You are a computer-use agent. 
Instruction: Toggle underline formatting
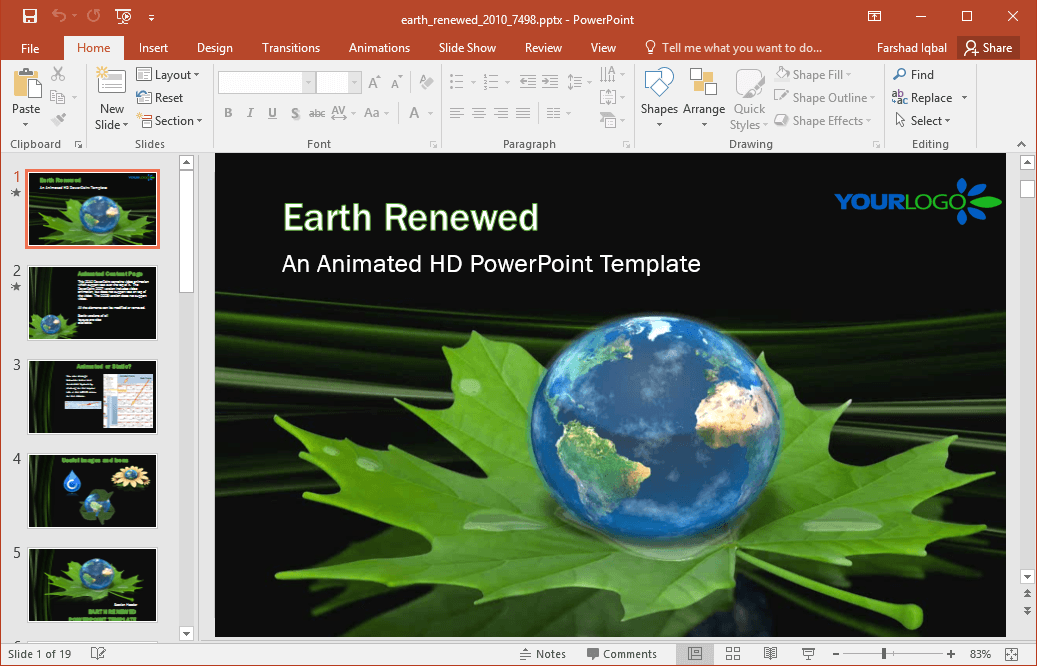[x=271, y=113]
